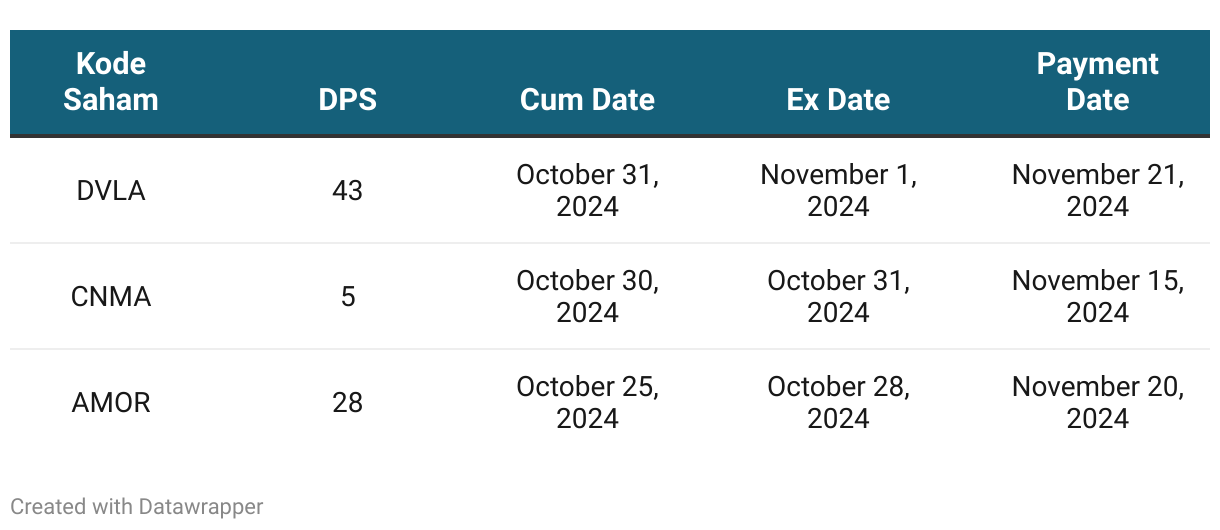Select the DPS column header

348,100
